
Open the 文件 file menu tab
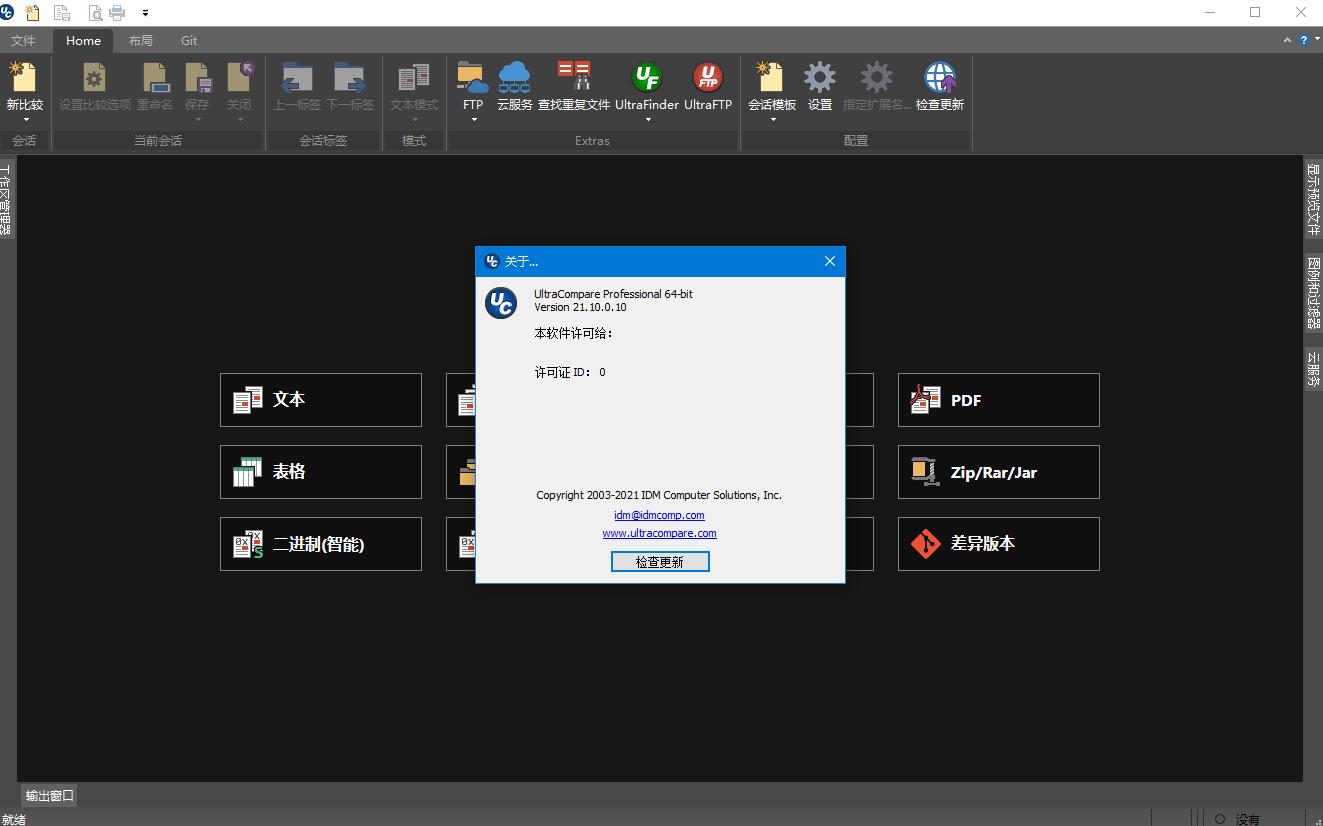[23, 41]
